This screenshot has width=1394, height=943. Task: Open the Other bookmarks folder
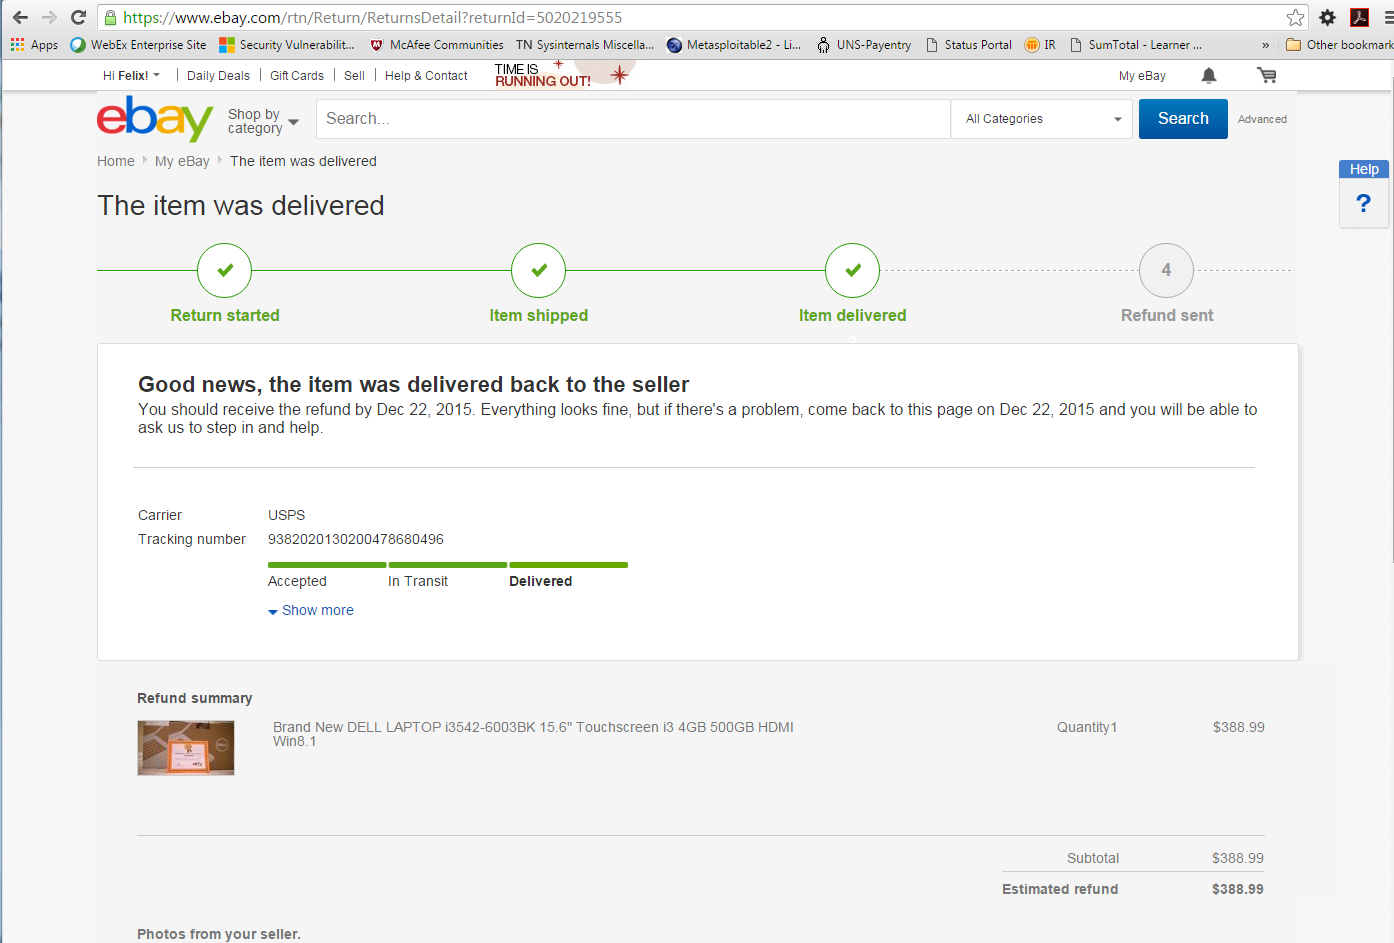click(1339, 45)
